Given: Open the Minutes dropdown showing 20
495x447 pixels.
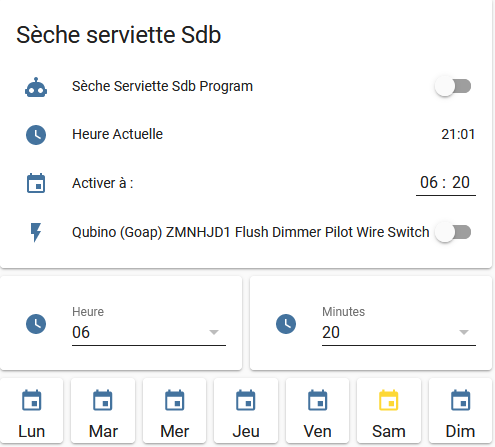Looking at the screenshot, I should pyautogui.click(x=399, y=332).
